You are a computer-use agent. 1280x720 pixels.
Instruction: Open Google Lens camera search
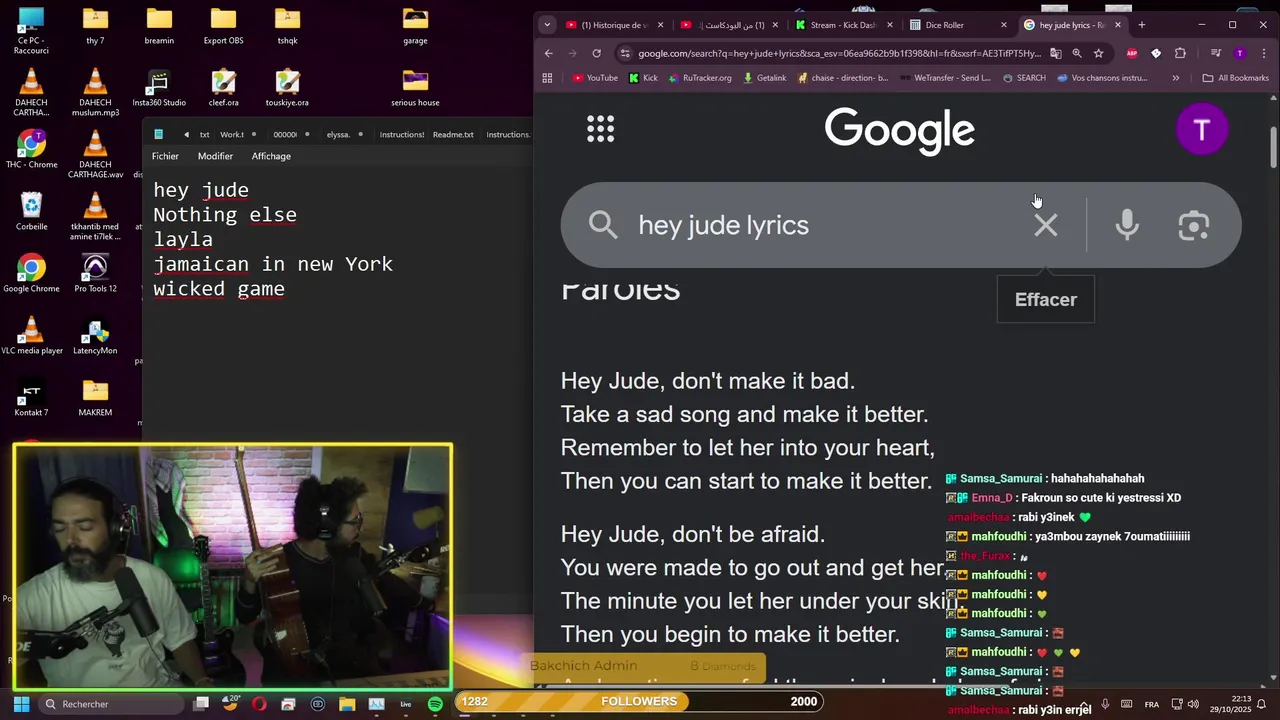coord(1193,225)
